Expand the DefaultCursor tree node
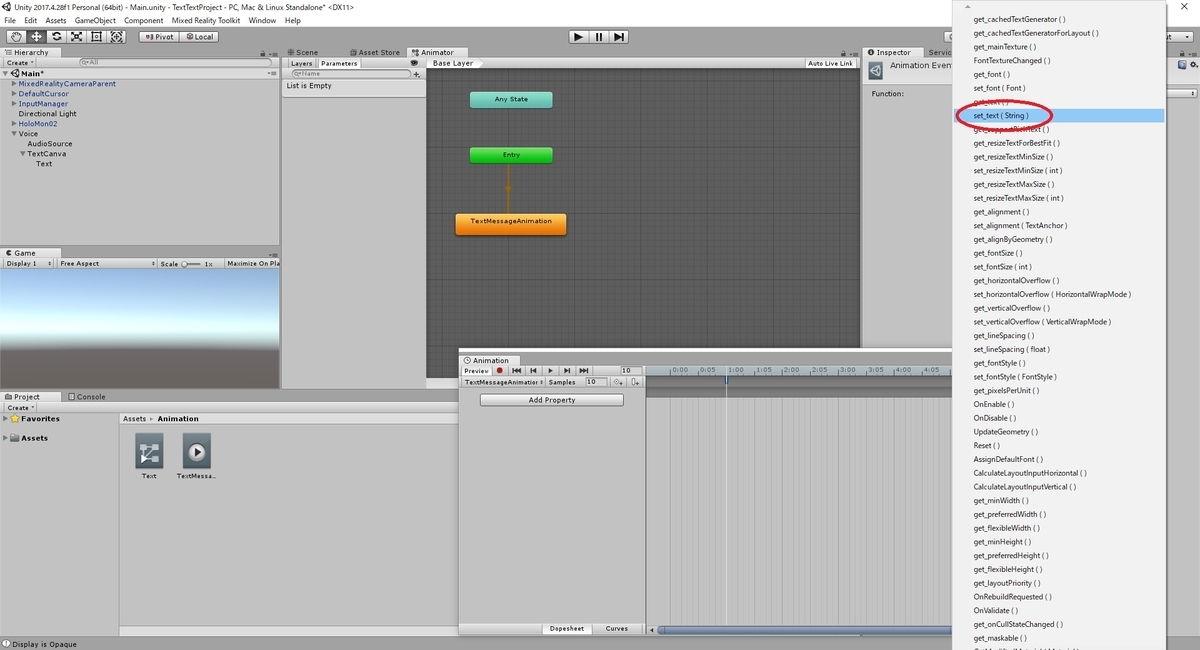 (14, 94)
